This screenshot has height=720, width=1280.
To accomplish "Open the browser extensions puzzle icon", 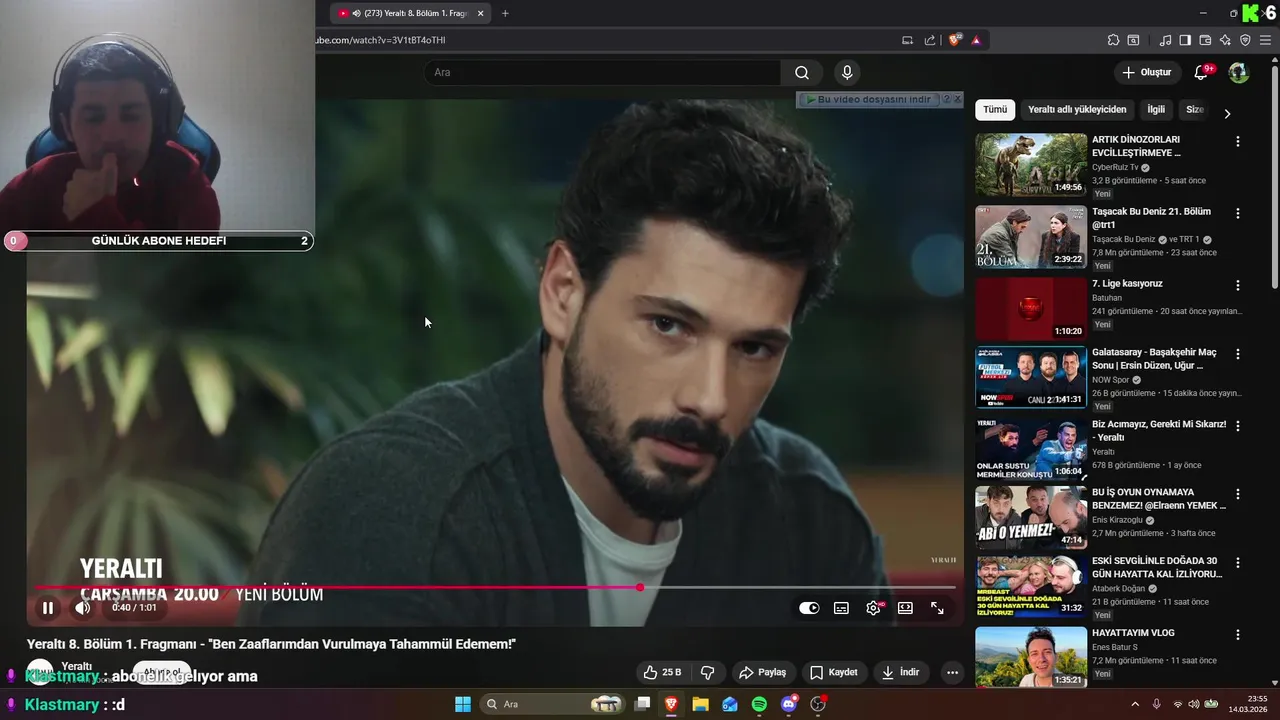I will click(x=1113, y=40).
